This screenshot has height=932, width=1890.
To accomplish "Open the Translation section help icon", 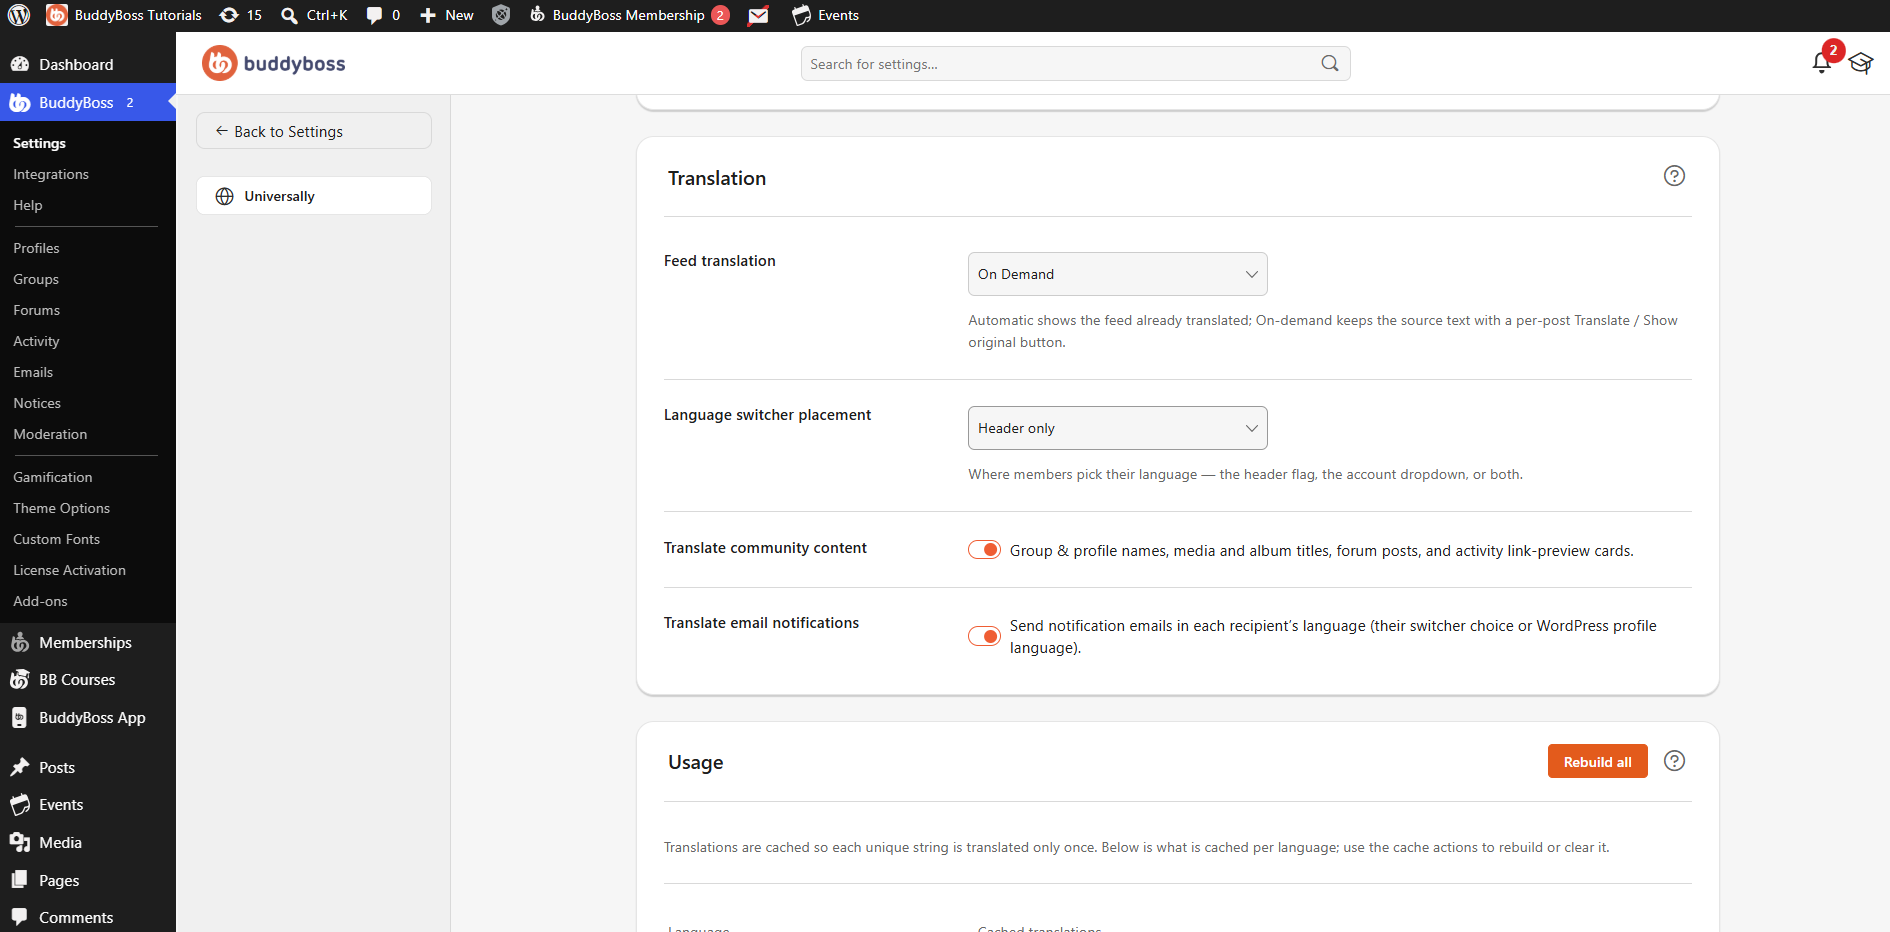I will (1674, 176).
